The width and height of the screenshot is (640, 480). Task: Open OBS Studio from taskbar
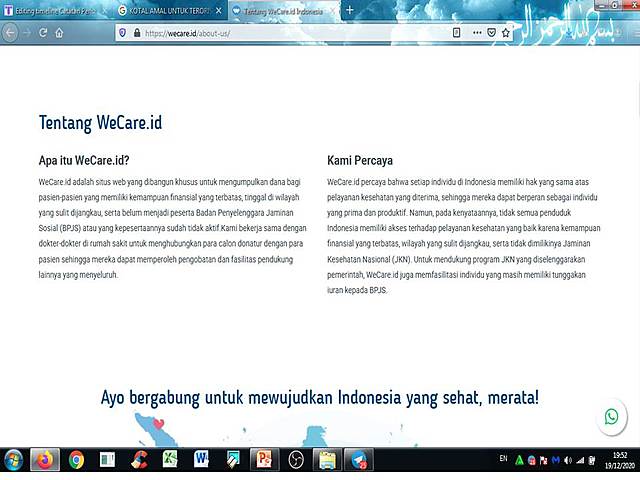[x=296, y=460]
